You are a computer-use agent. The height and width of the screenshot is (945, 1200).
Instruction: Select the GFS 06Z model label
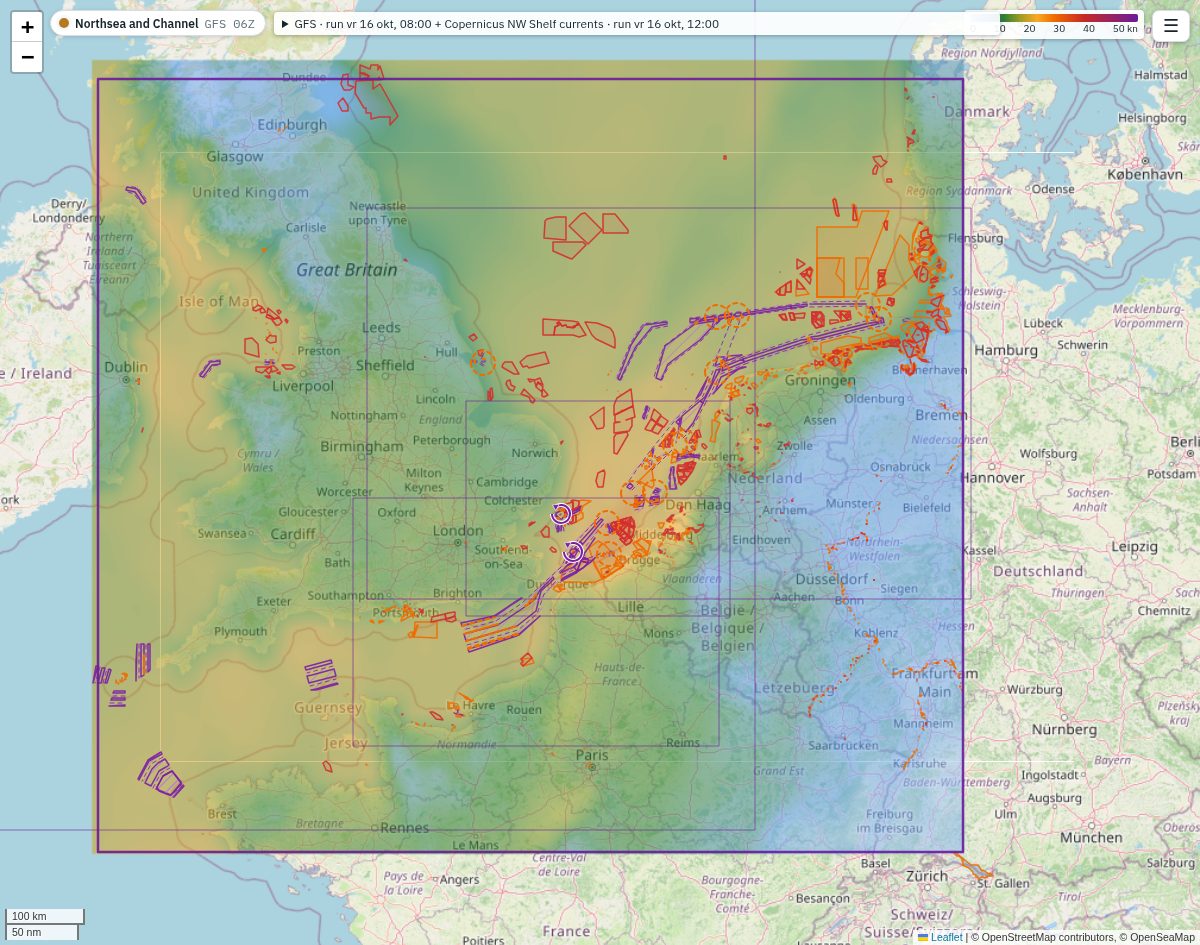tap(229, 24)
